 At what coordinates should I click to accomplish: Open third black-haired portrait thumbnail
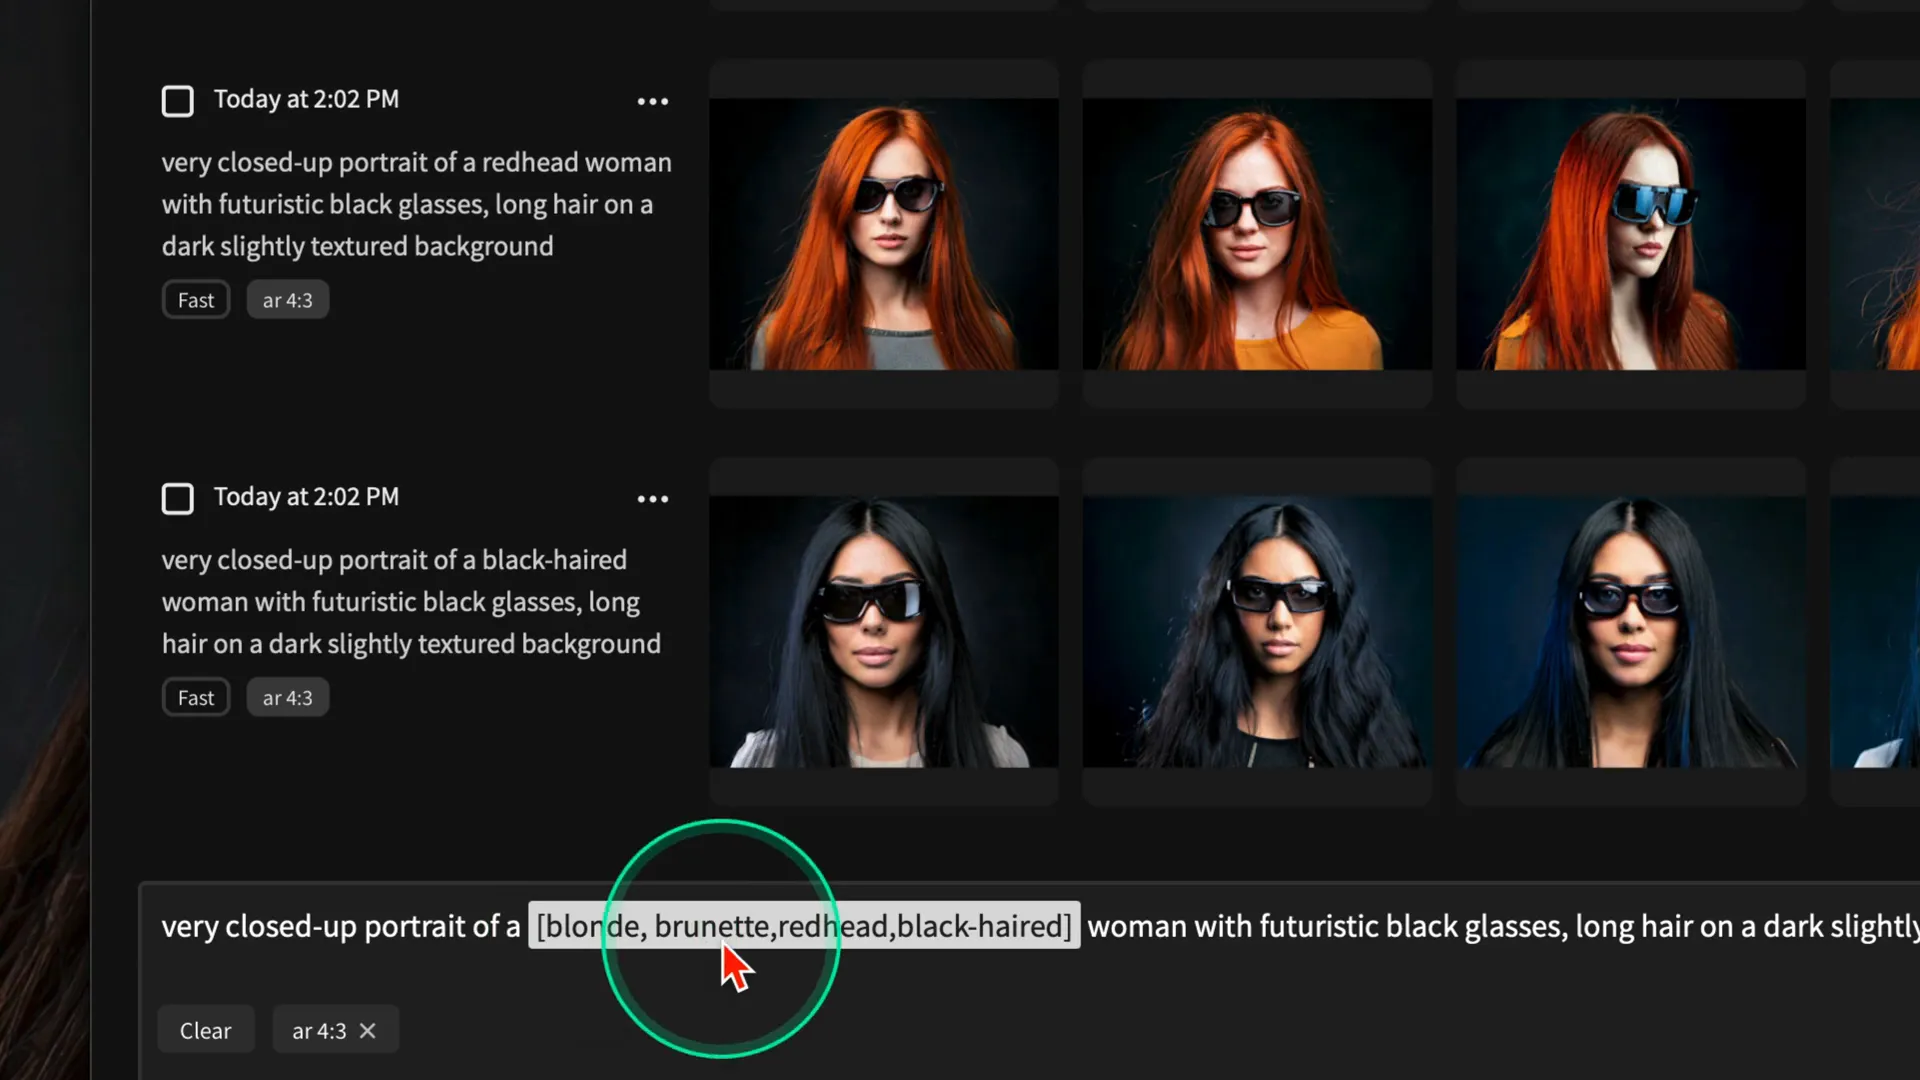click(x=1630, y=632)
